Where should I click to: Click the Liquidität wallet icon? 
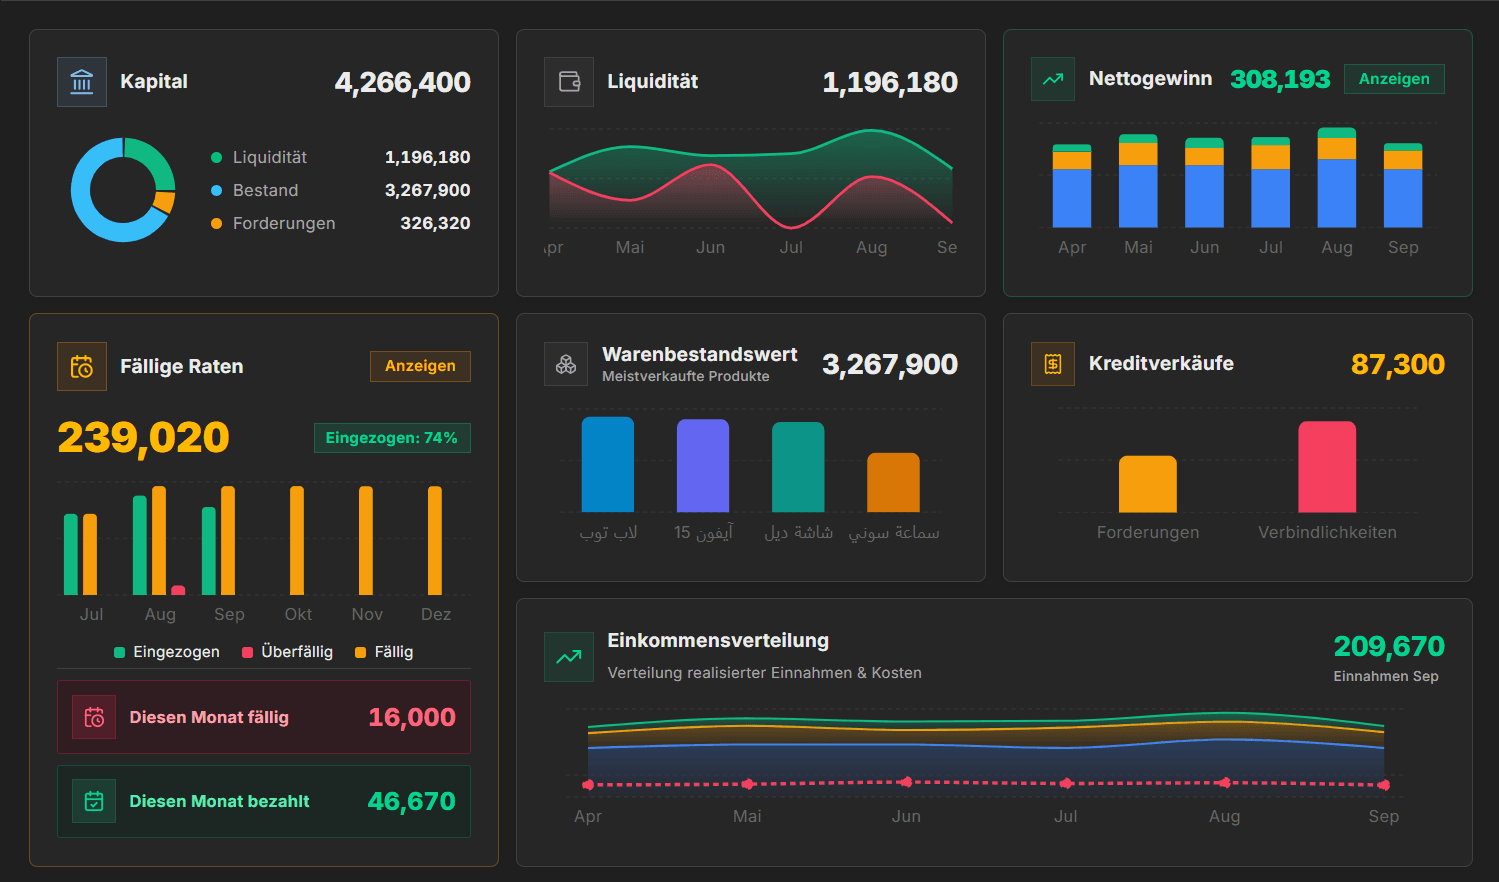pyautogui.click(x=569, y=82)
